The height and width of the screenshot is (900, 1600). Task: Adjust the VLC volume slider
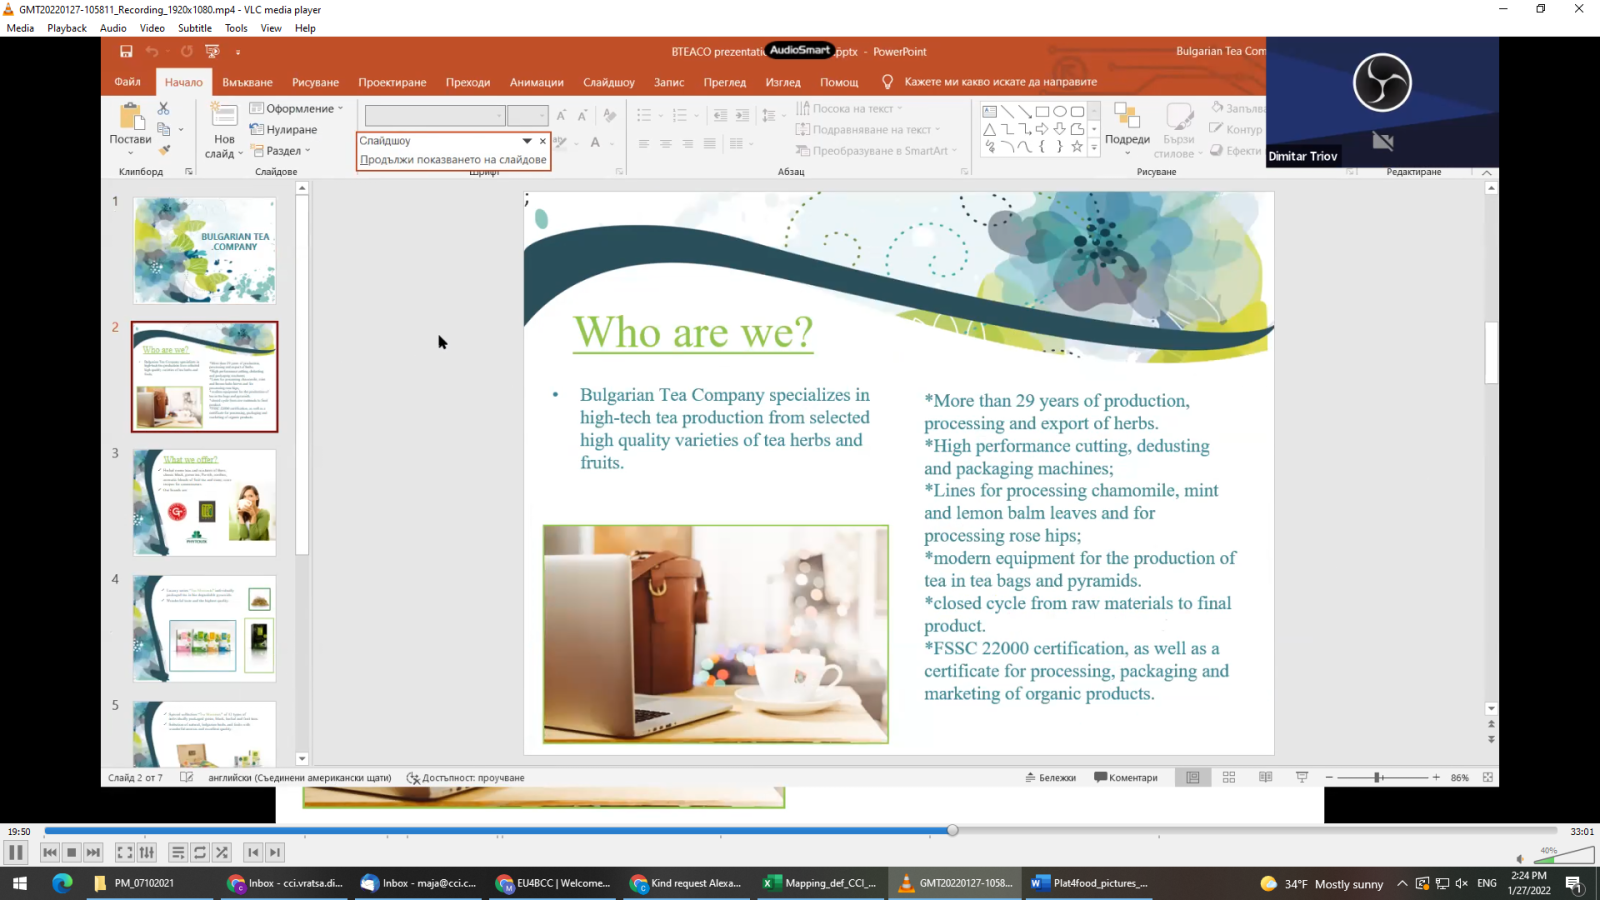(x=1563, y=854)
